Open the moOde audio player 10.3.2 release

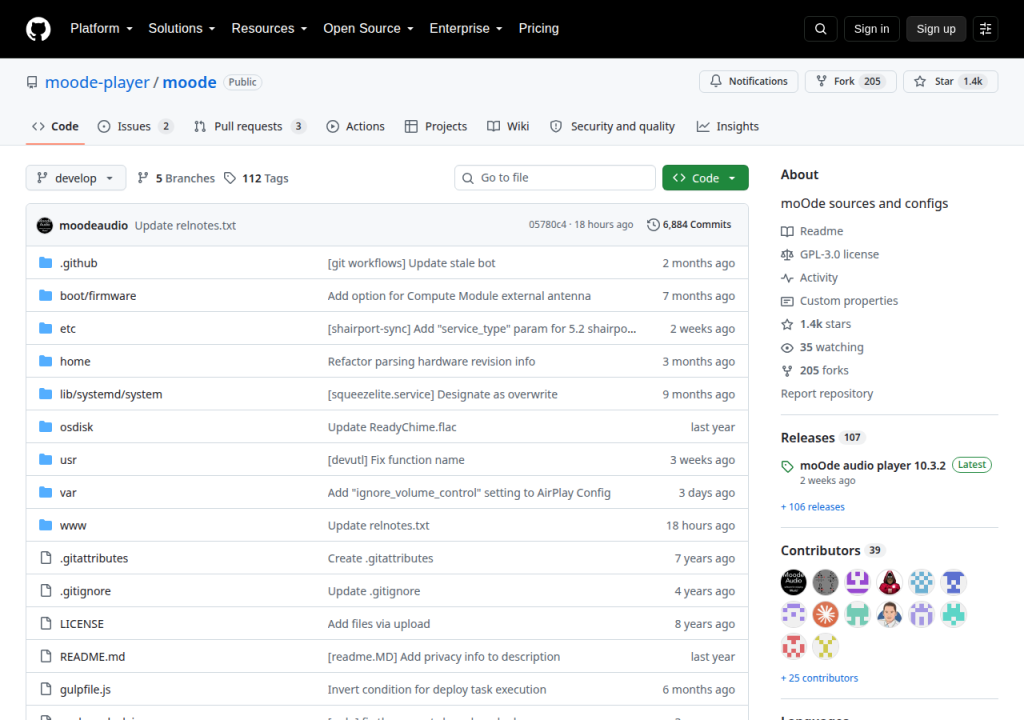pyautogui.click(x=872, y=466)
